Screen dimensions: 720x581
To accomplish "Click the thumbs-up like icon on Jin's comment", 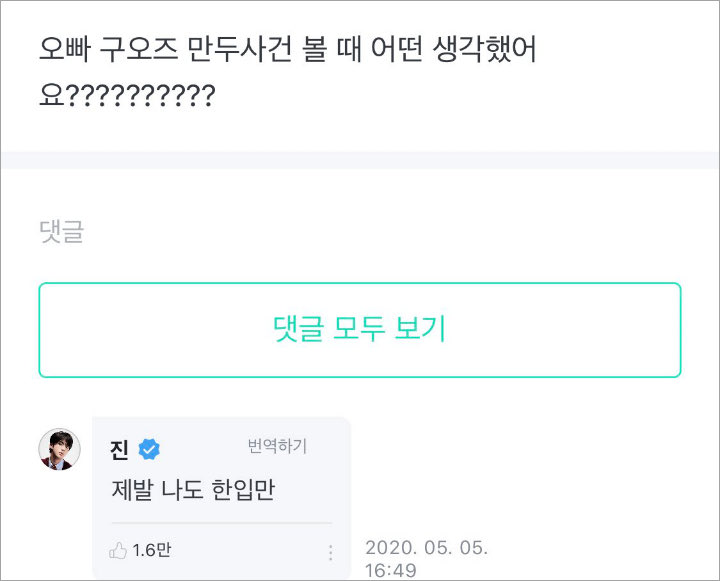I will pos(118,550).
